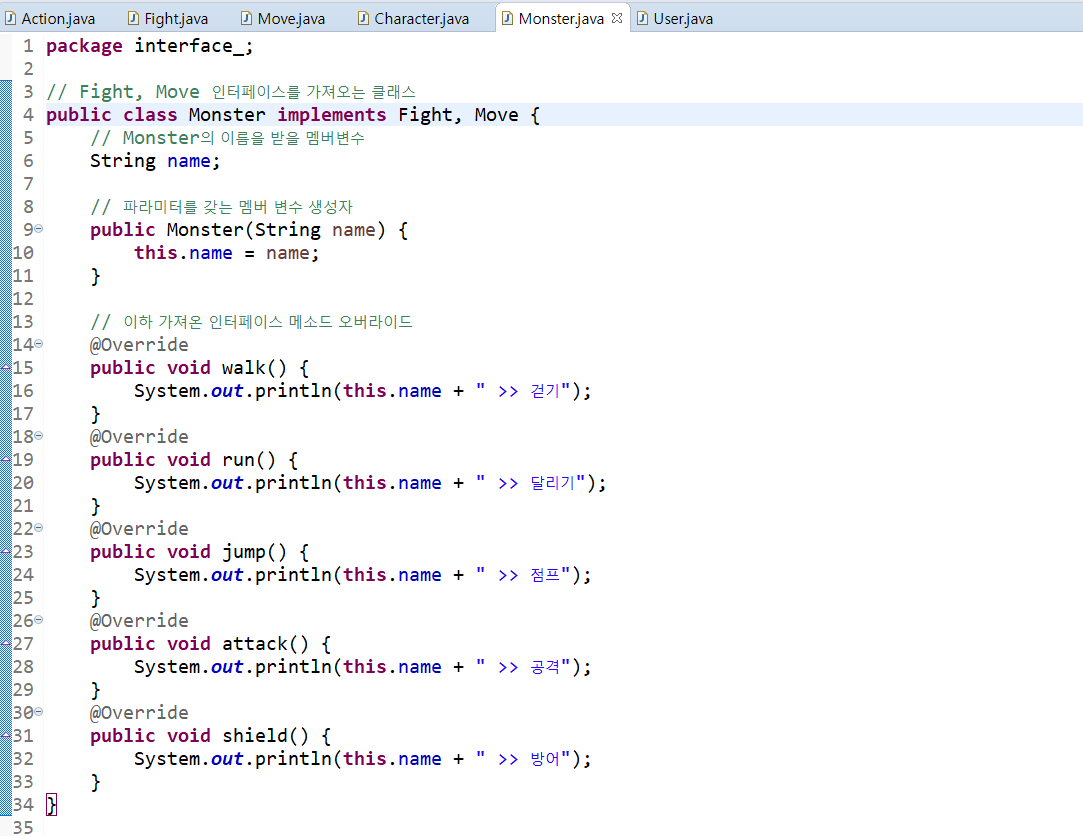This screenshot has height=836, width=1083.
Task: Click the Character.java file icon
Action: click(363, 19)
